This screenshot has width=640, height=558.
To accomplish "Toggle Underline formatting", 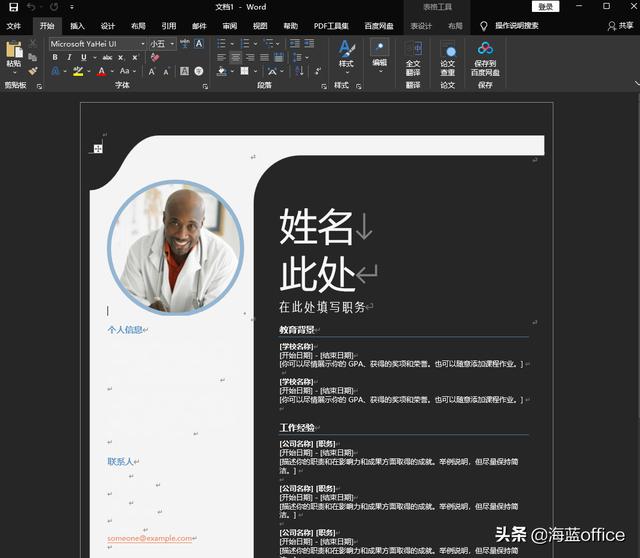I will pos(83,58).
